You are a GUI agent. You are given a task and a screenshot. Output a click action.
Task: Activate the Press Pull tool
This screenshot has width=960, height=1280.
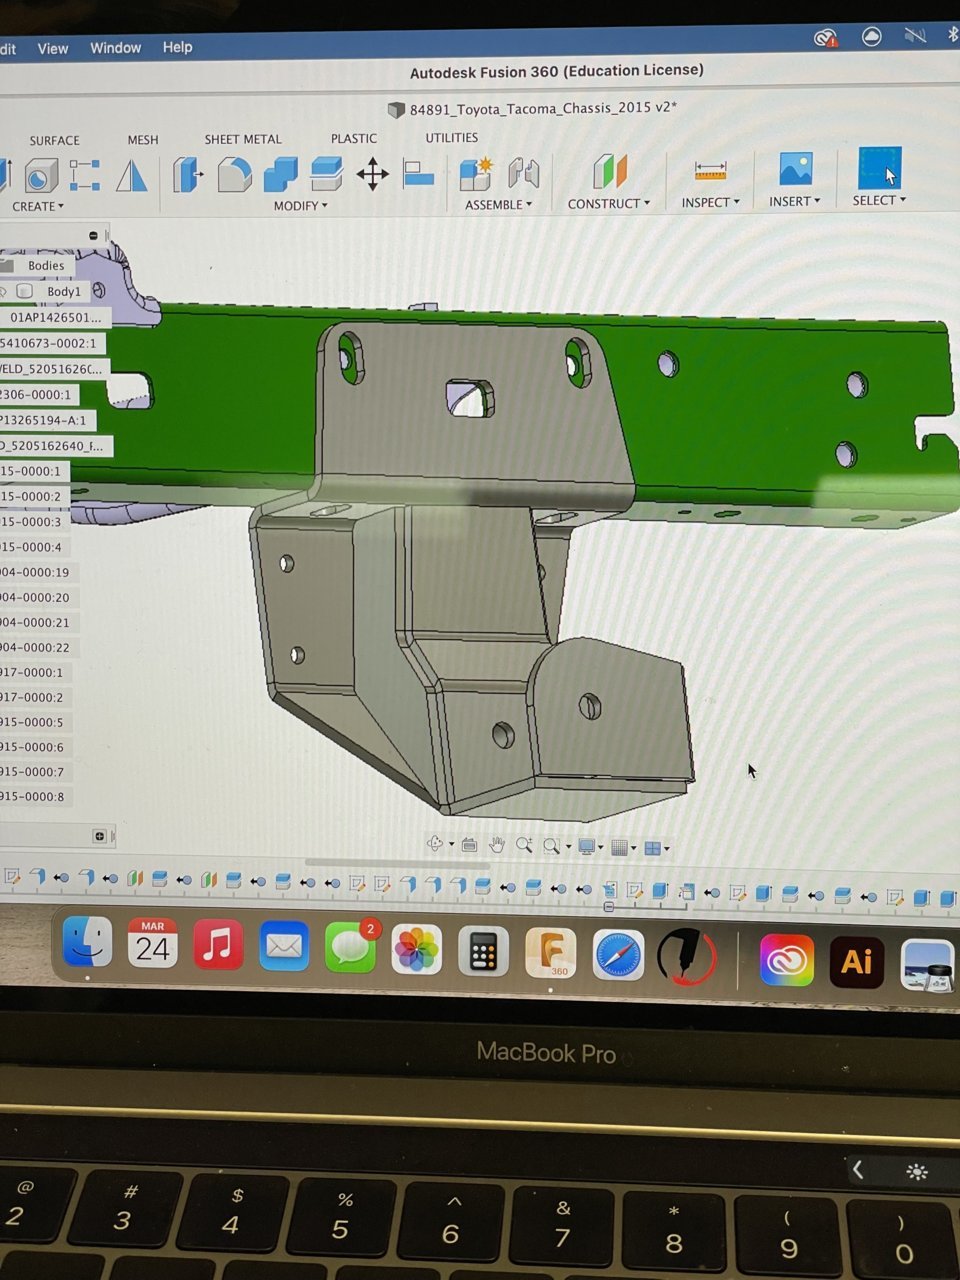coord(187,175)
